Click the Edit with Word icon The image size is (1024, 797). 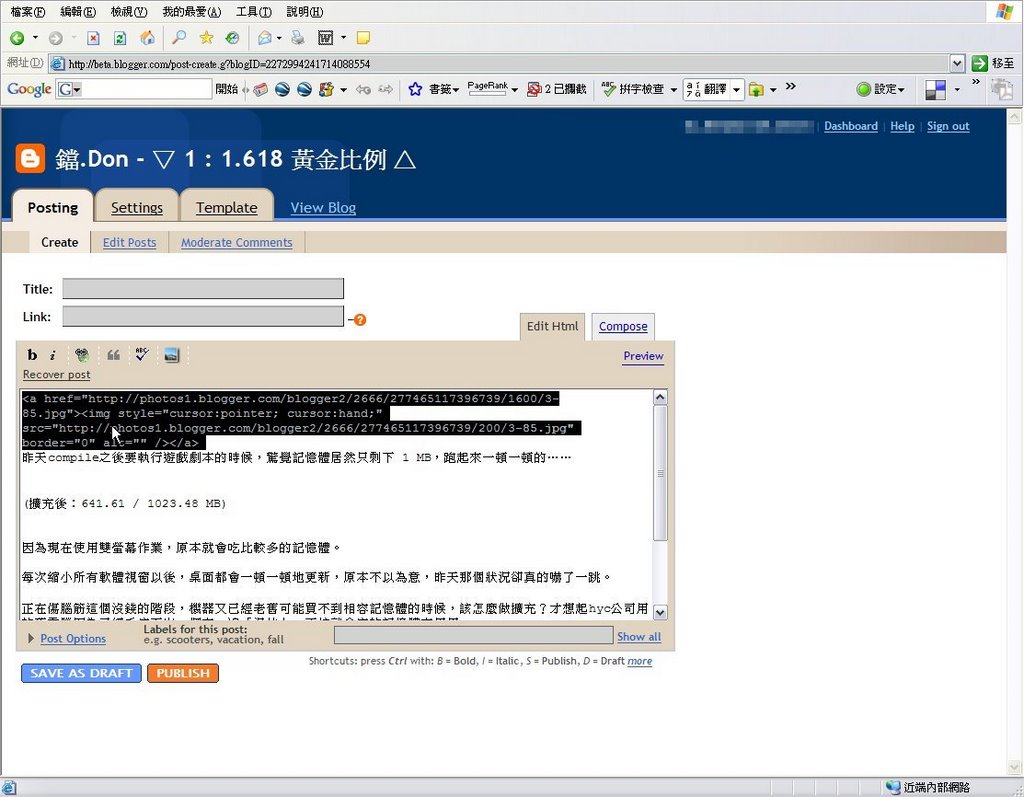pyautogui.click(x=325, y=38)
